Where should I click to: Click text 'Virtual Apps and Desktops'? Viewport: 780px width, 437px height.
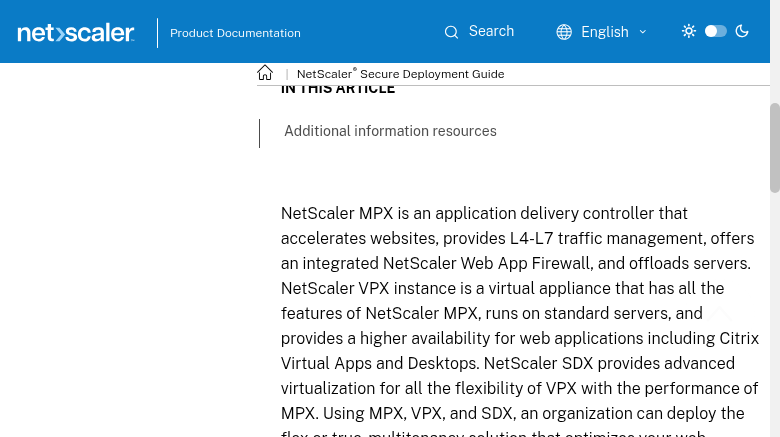click(x=380, y=363)
